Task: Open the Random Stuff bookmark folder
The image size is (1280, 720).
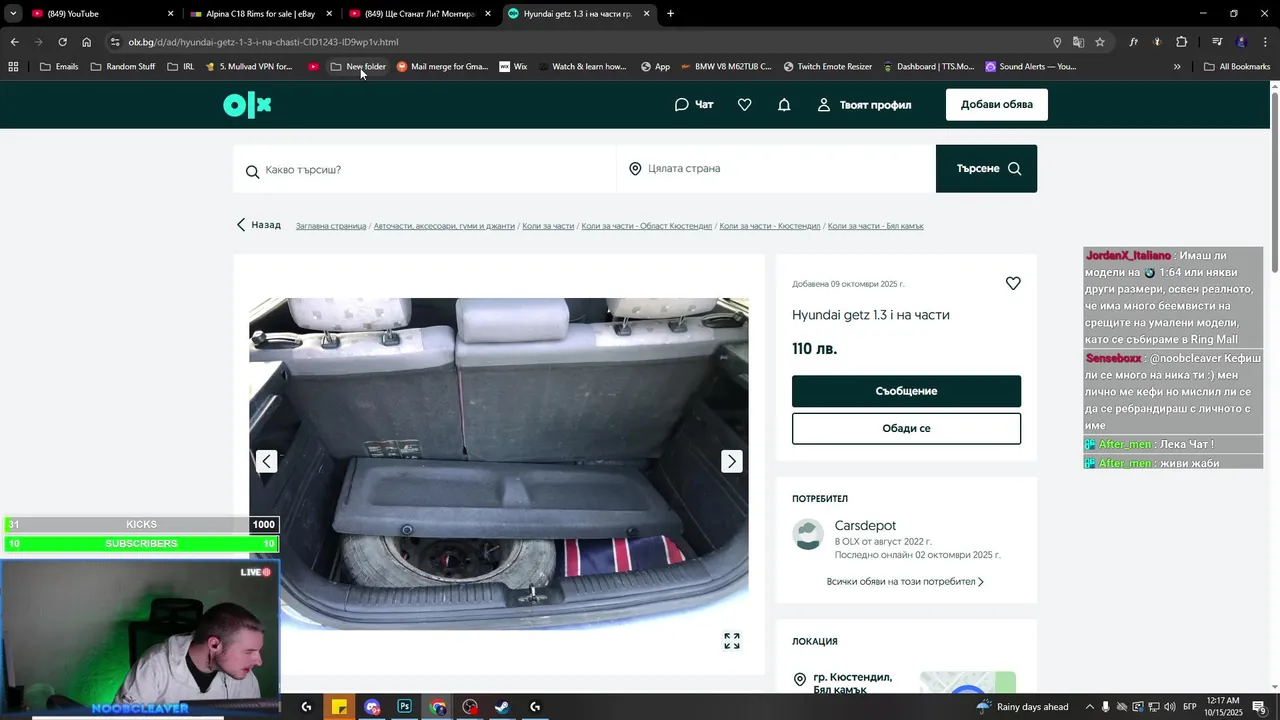Action: point(123,67)
